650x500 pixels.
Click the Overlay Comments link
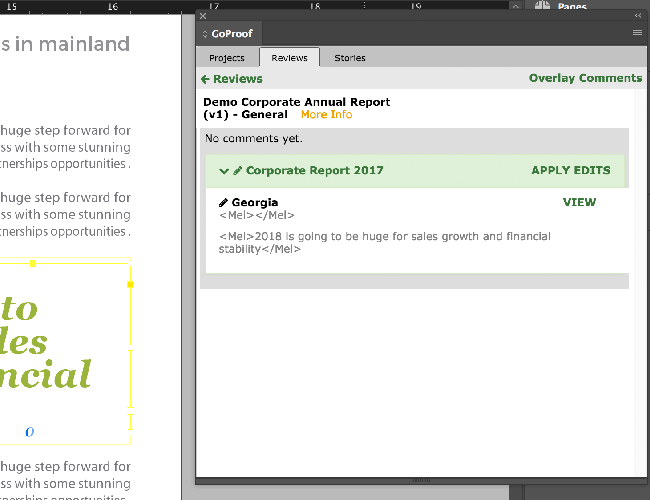[x=585, y=78]
